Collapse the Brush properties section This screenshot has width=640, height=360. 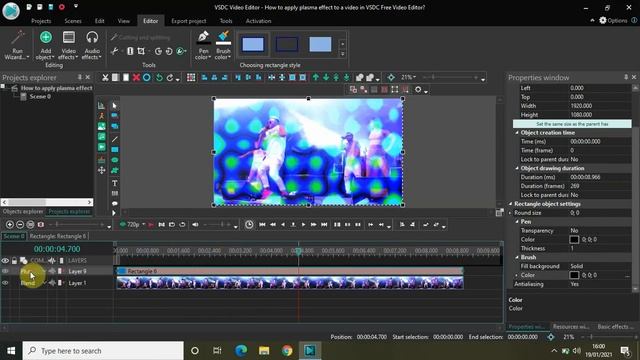tap(517, 257)
